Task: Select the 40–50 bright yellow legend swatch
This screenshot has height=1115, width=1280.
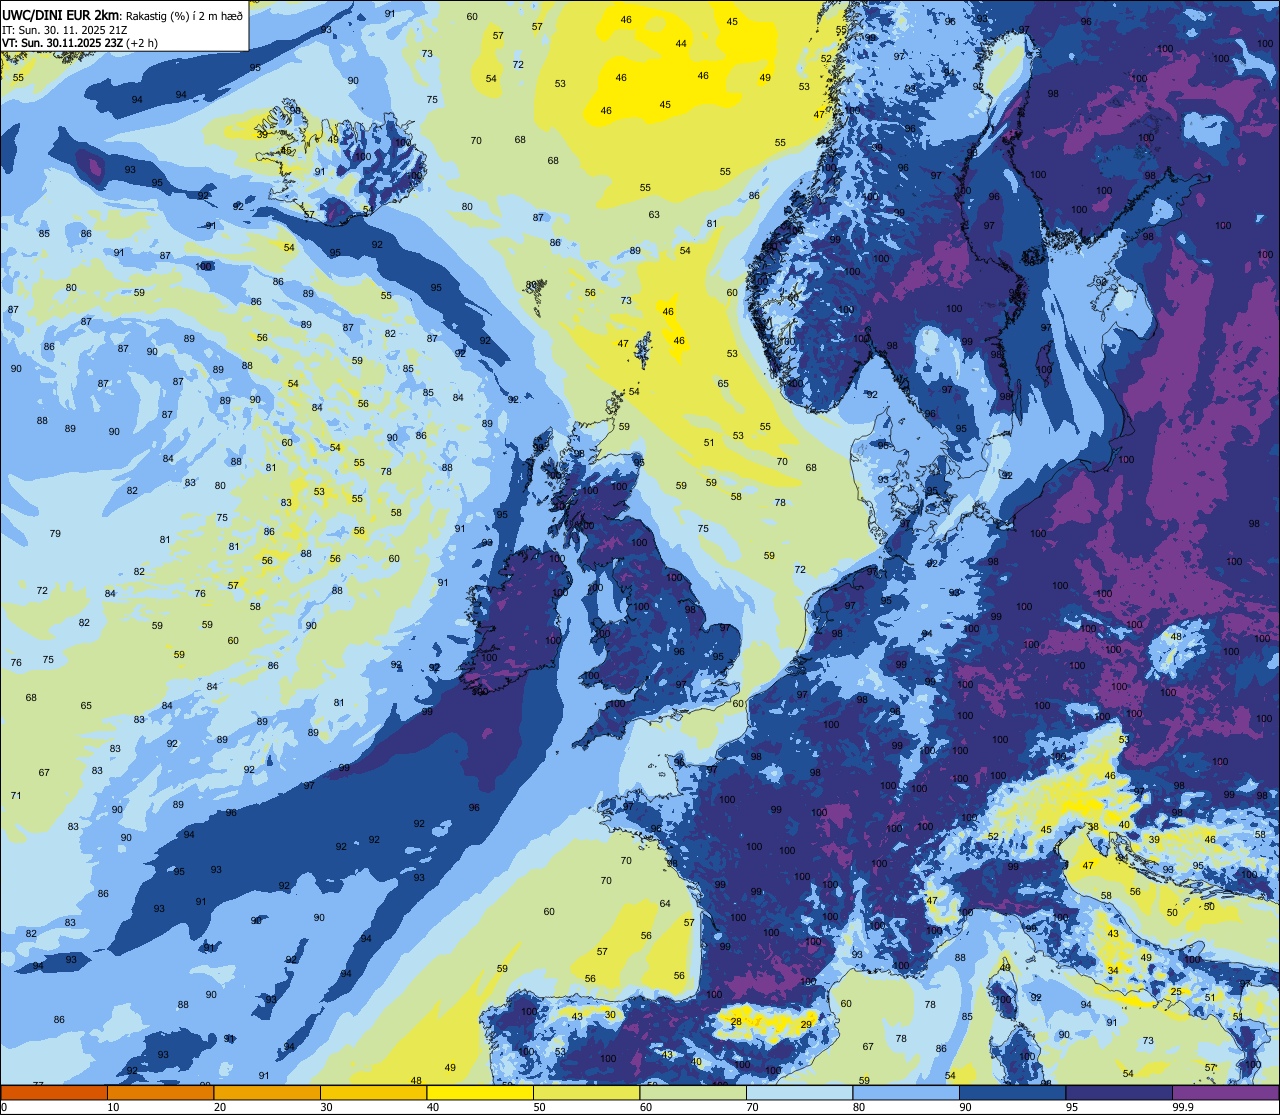Action: click(x=480, y=1092)
